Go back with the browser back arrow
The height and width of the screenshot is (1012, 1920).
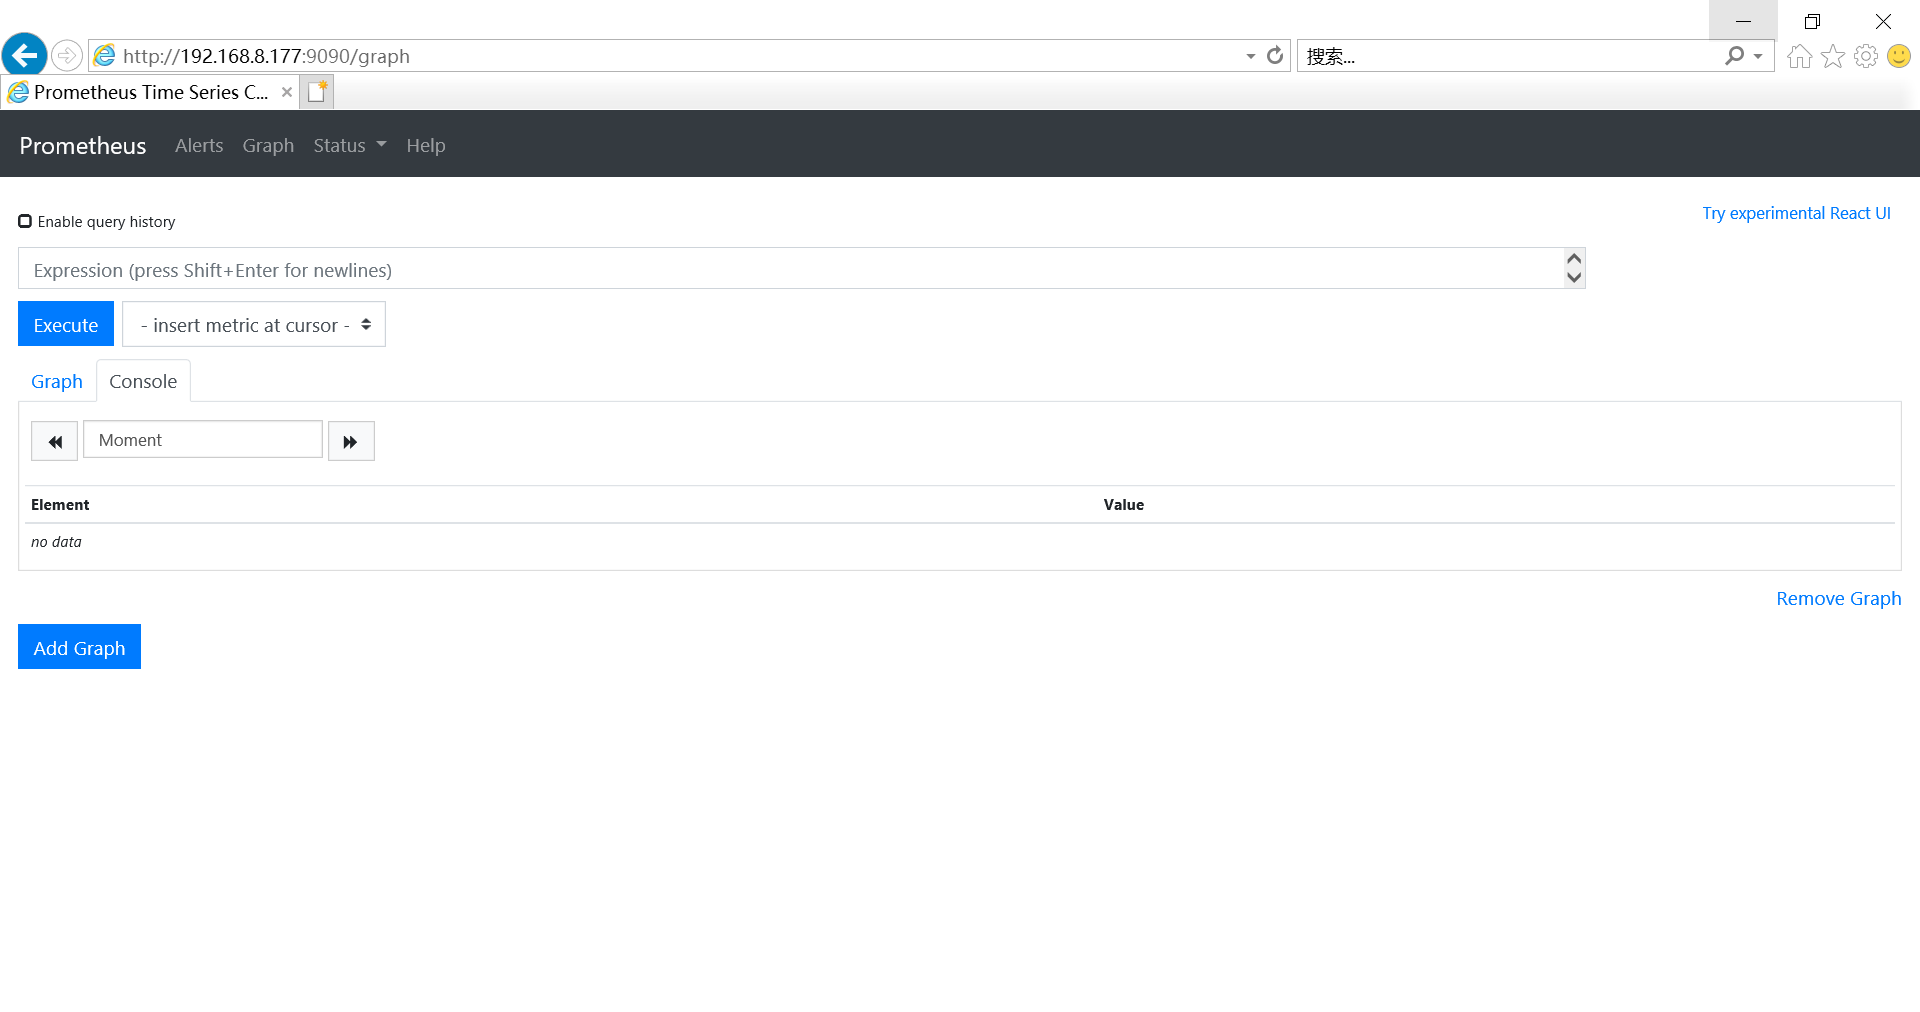pos(25,55)
